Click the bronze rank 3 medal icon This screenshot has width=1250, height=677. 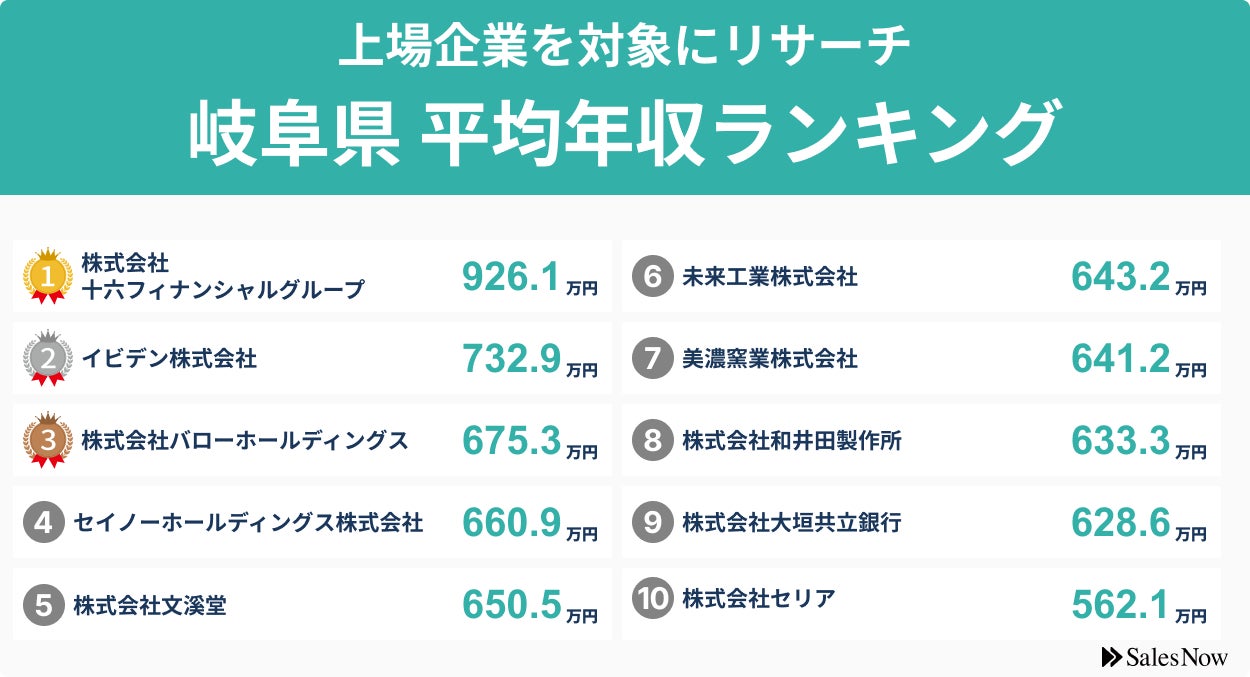click(x=47, y=440)
